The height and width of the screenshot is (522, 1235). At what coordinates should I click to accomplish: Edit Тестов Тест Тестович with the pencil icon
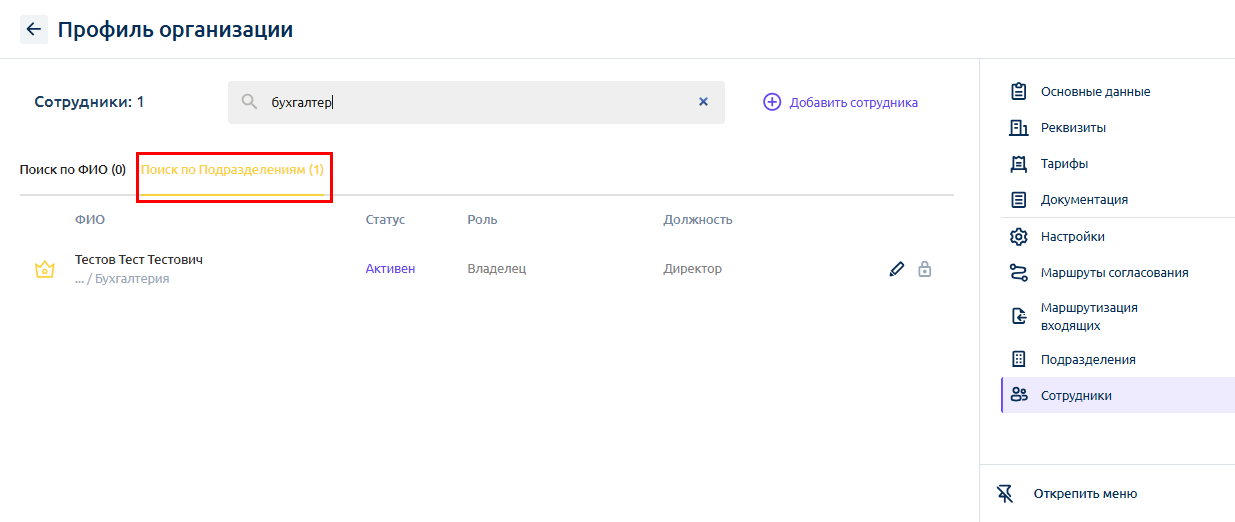tap(897, 269)
